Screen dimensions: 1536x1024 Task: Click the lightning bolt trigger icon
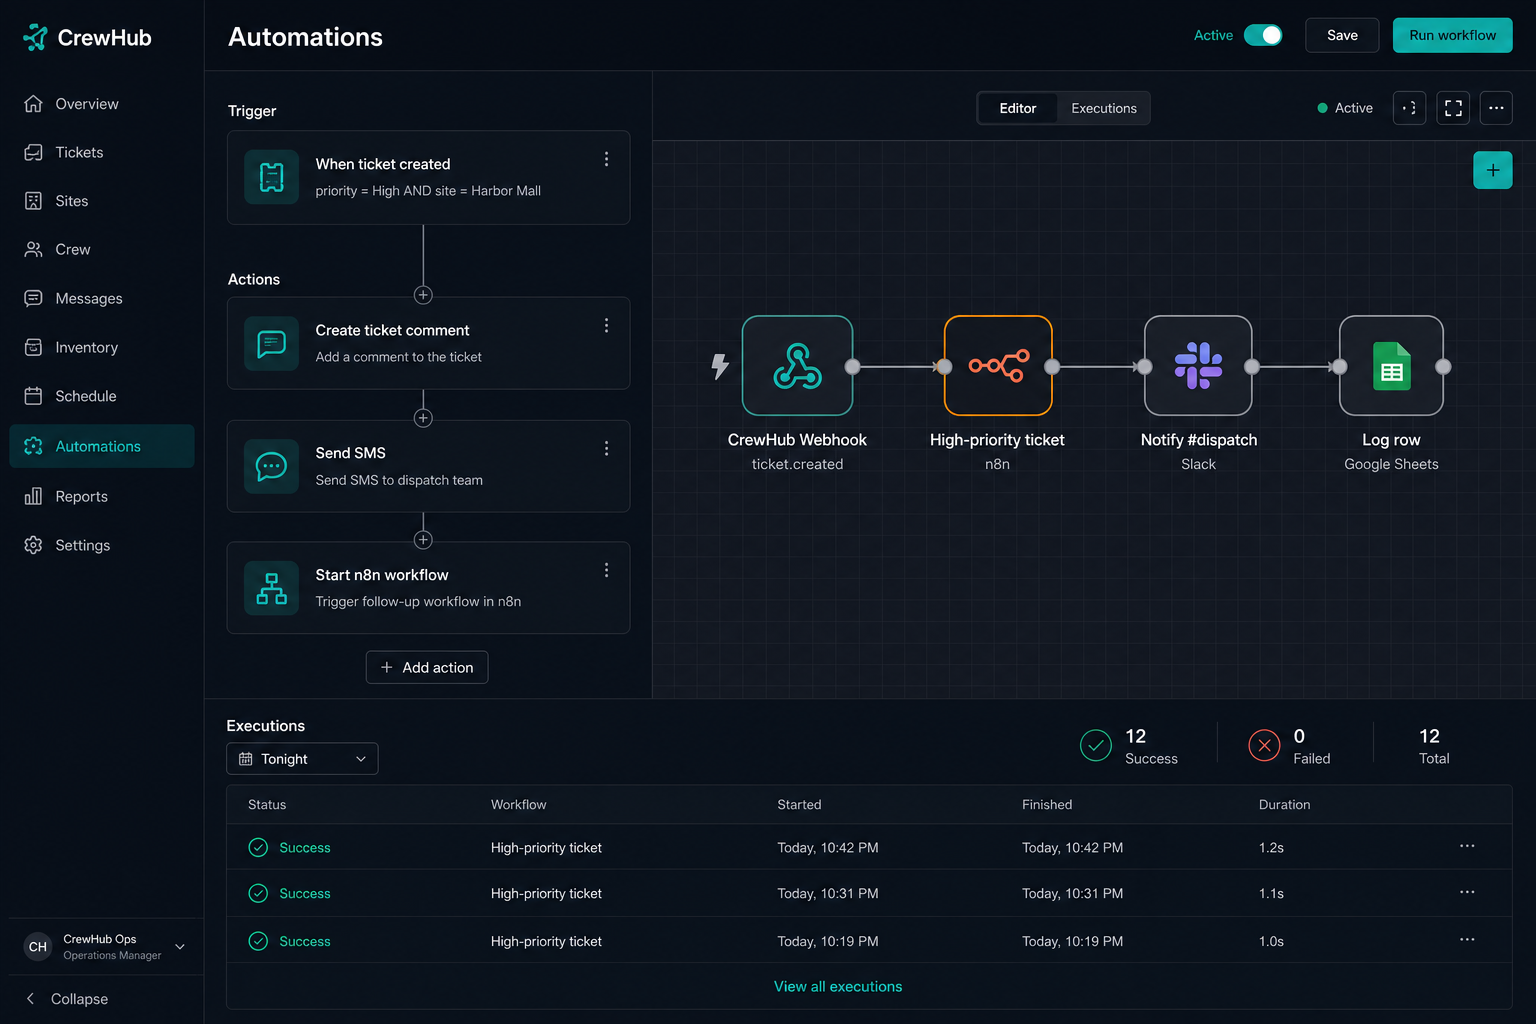click(720, 366)
